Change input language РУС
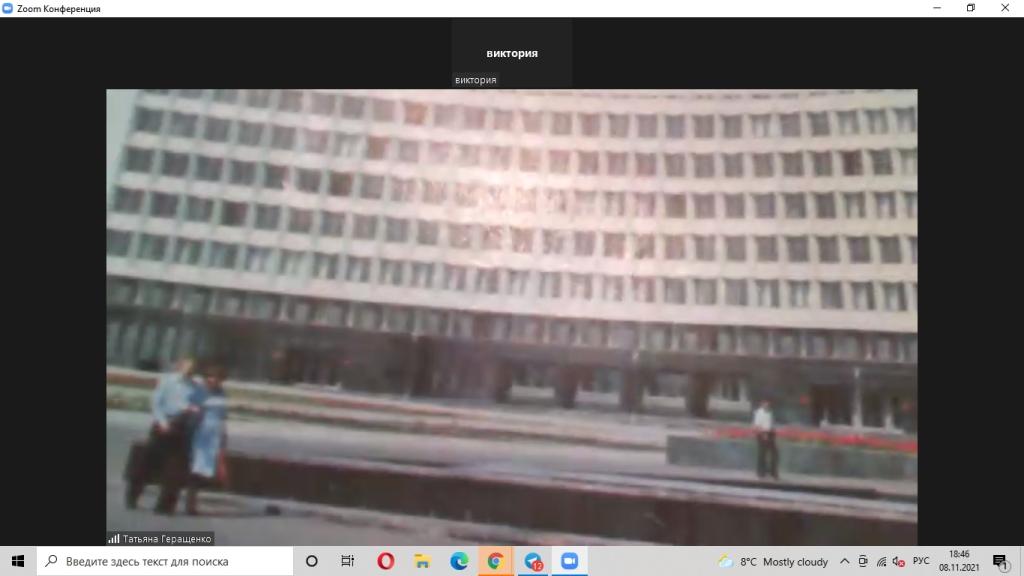Image resolution: width=1024 pixels, height=576 pixels. click(921, 561)
